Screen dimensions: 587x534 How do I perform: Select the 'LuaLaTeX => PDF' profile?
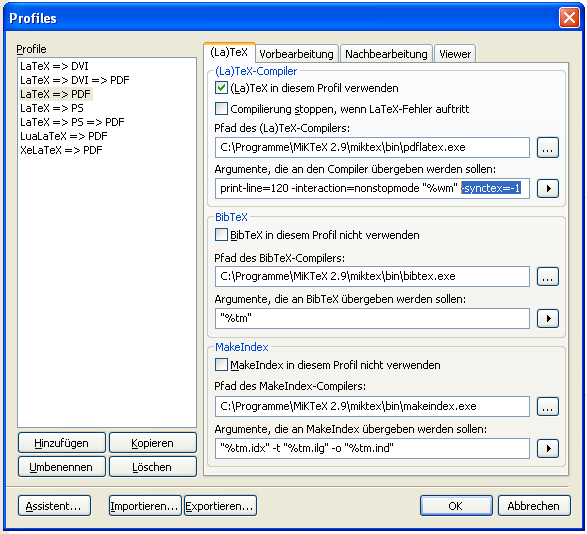(x=64, y=136)
